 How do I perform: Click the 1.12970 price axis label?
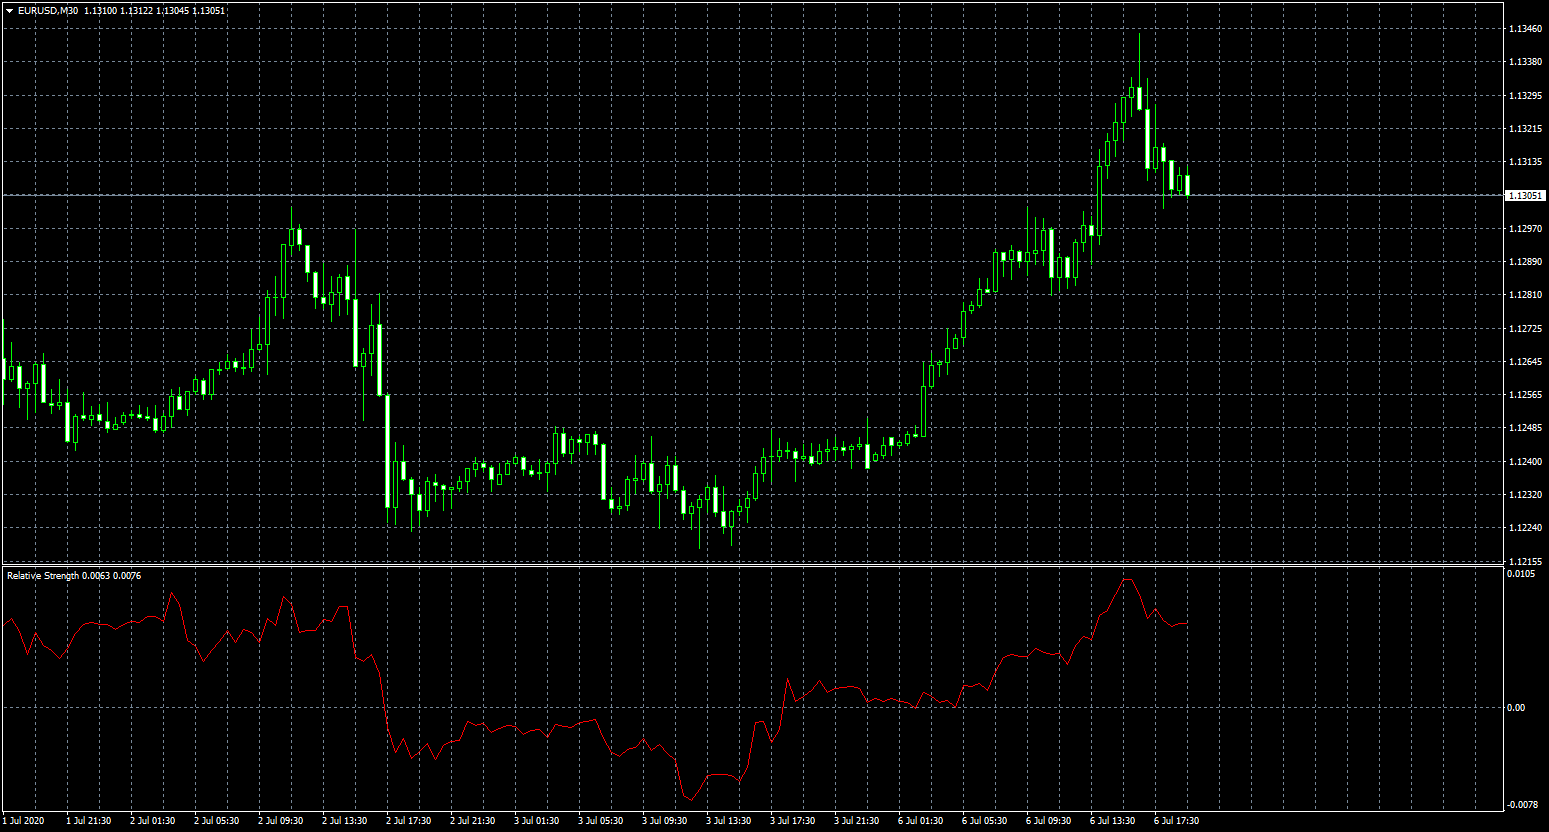(x=1526, y=229)
